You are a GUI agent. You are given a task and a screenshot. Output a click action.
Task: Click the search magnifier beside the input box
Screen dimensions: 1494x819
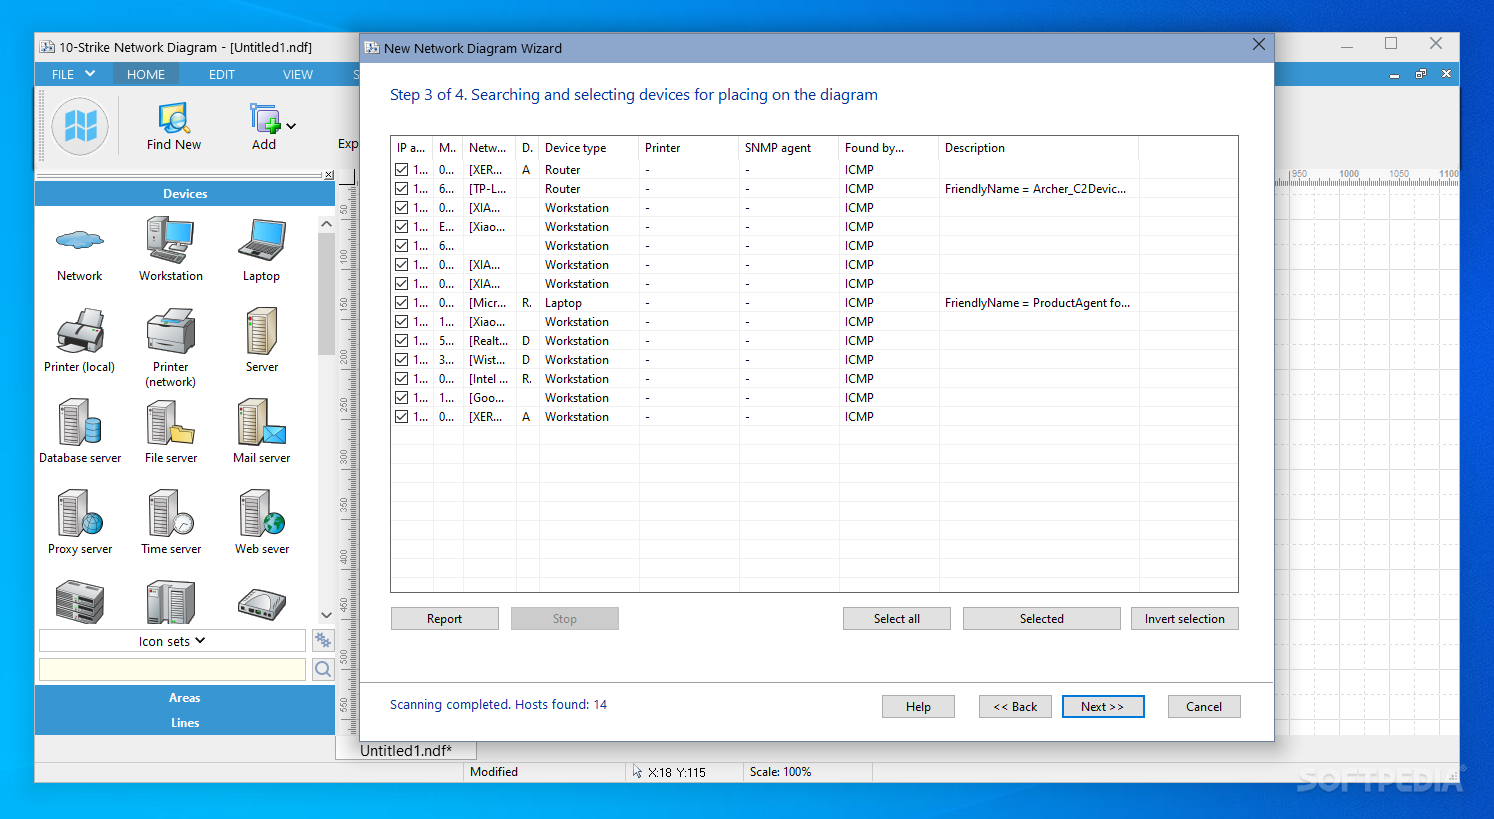pyautogui.click(x=323, y=669)
